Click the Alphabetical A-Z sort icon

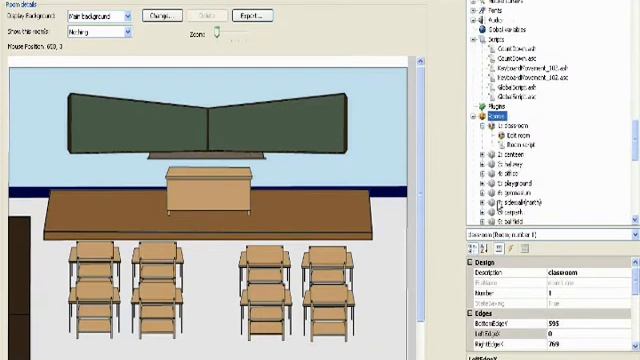point(484,249)
